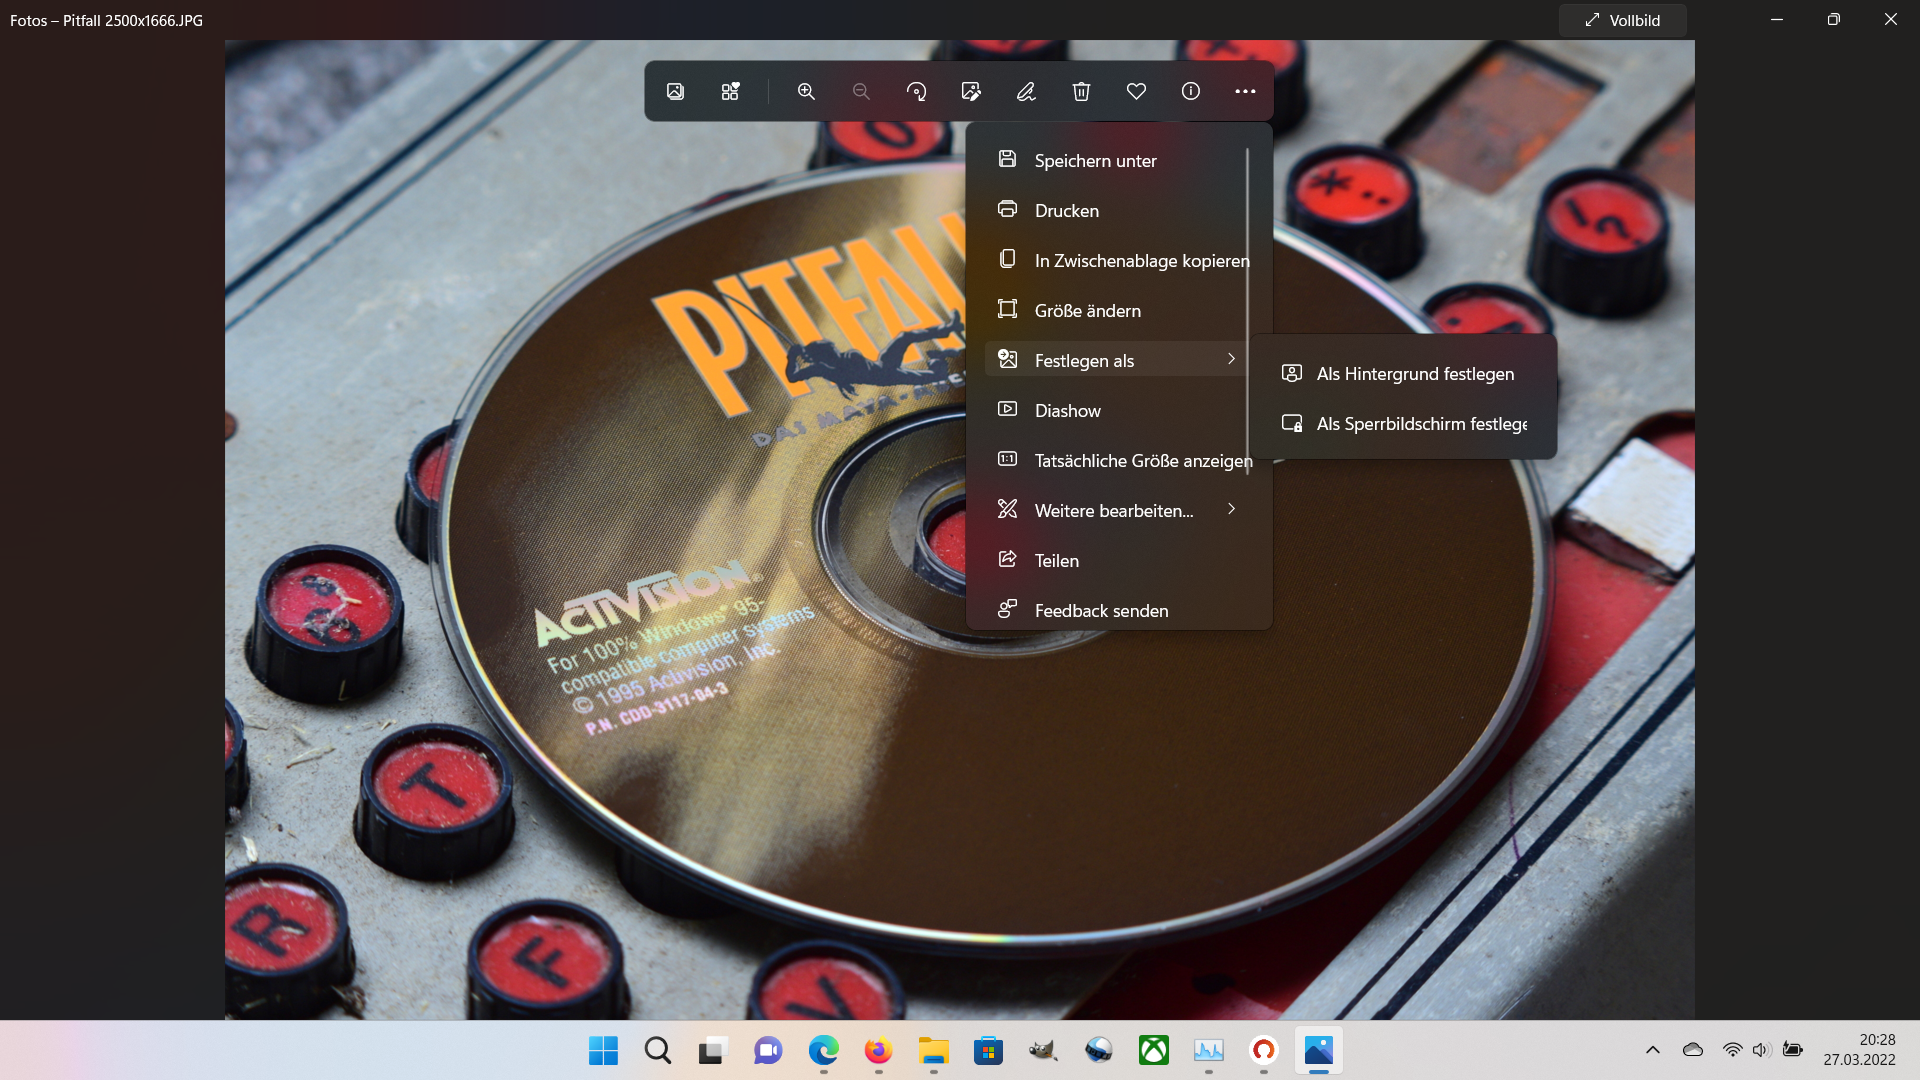The height and width of the screenshot is (1080, 1920).
Task: Choose Drucken from the menu
Action: pos(1066,210)
